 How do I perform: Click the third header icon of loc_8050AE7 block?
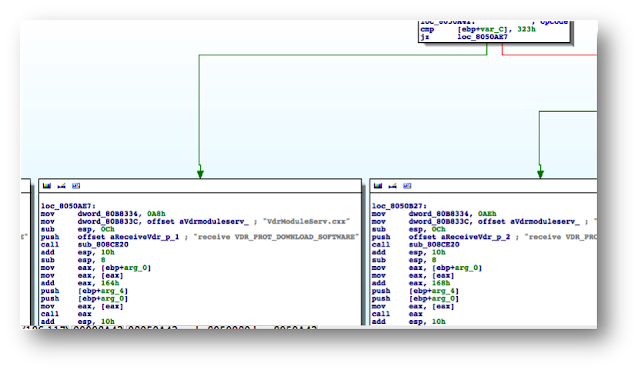76,186
